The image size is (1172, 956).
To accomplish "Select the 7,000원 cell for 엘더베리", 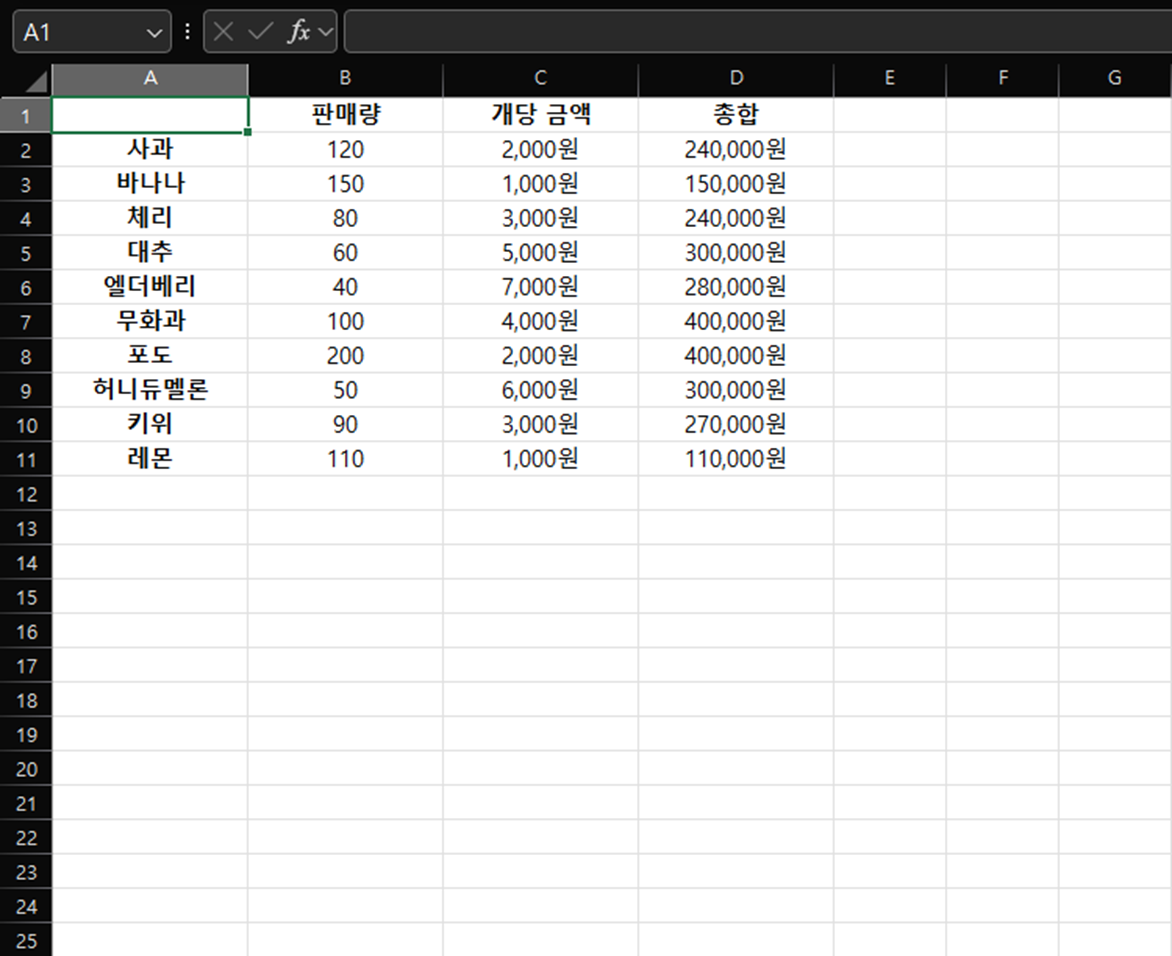I will coord(540,286).
